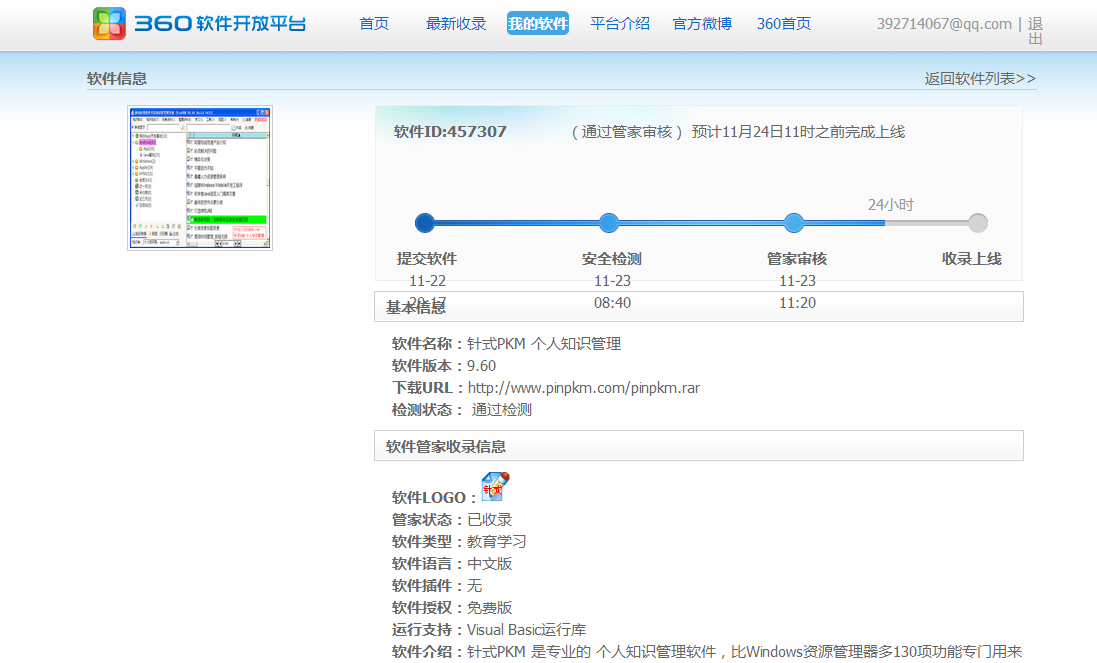Click the 管家审核 progress step dot

click(x=794, y=223)
